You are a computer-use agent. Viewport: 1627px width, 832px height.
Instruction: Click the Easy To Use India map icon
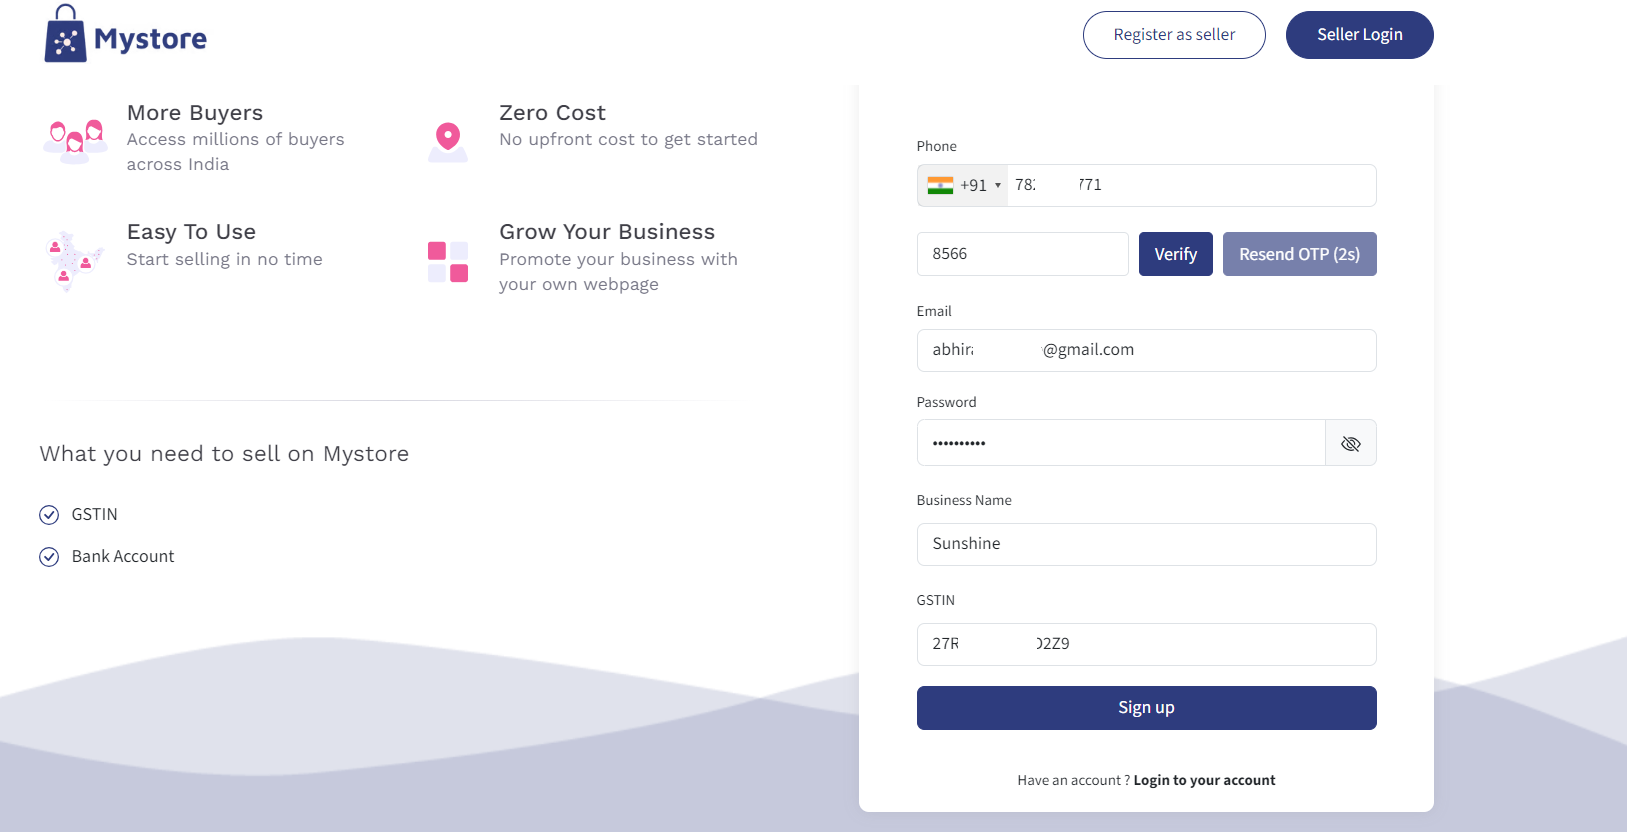click(75, 260)
